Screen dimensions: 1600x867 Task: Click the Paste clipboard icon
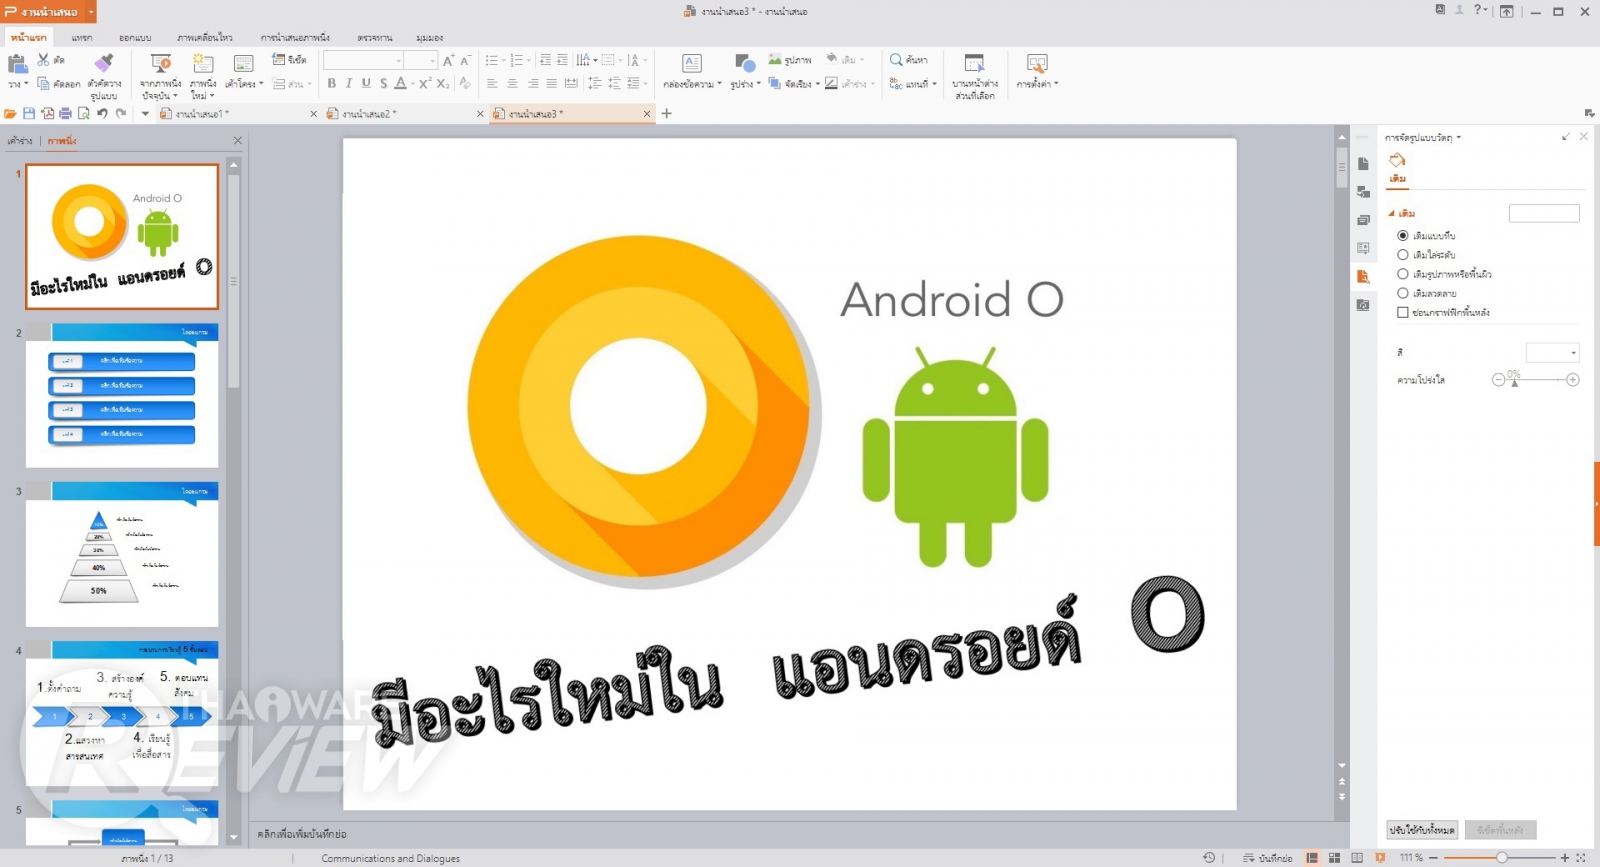(17, 64)
